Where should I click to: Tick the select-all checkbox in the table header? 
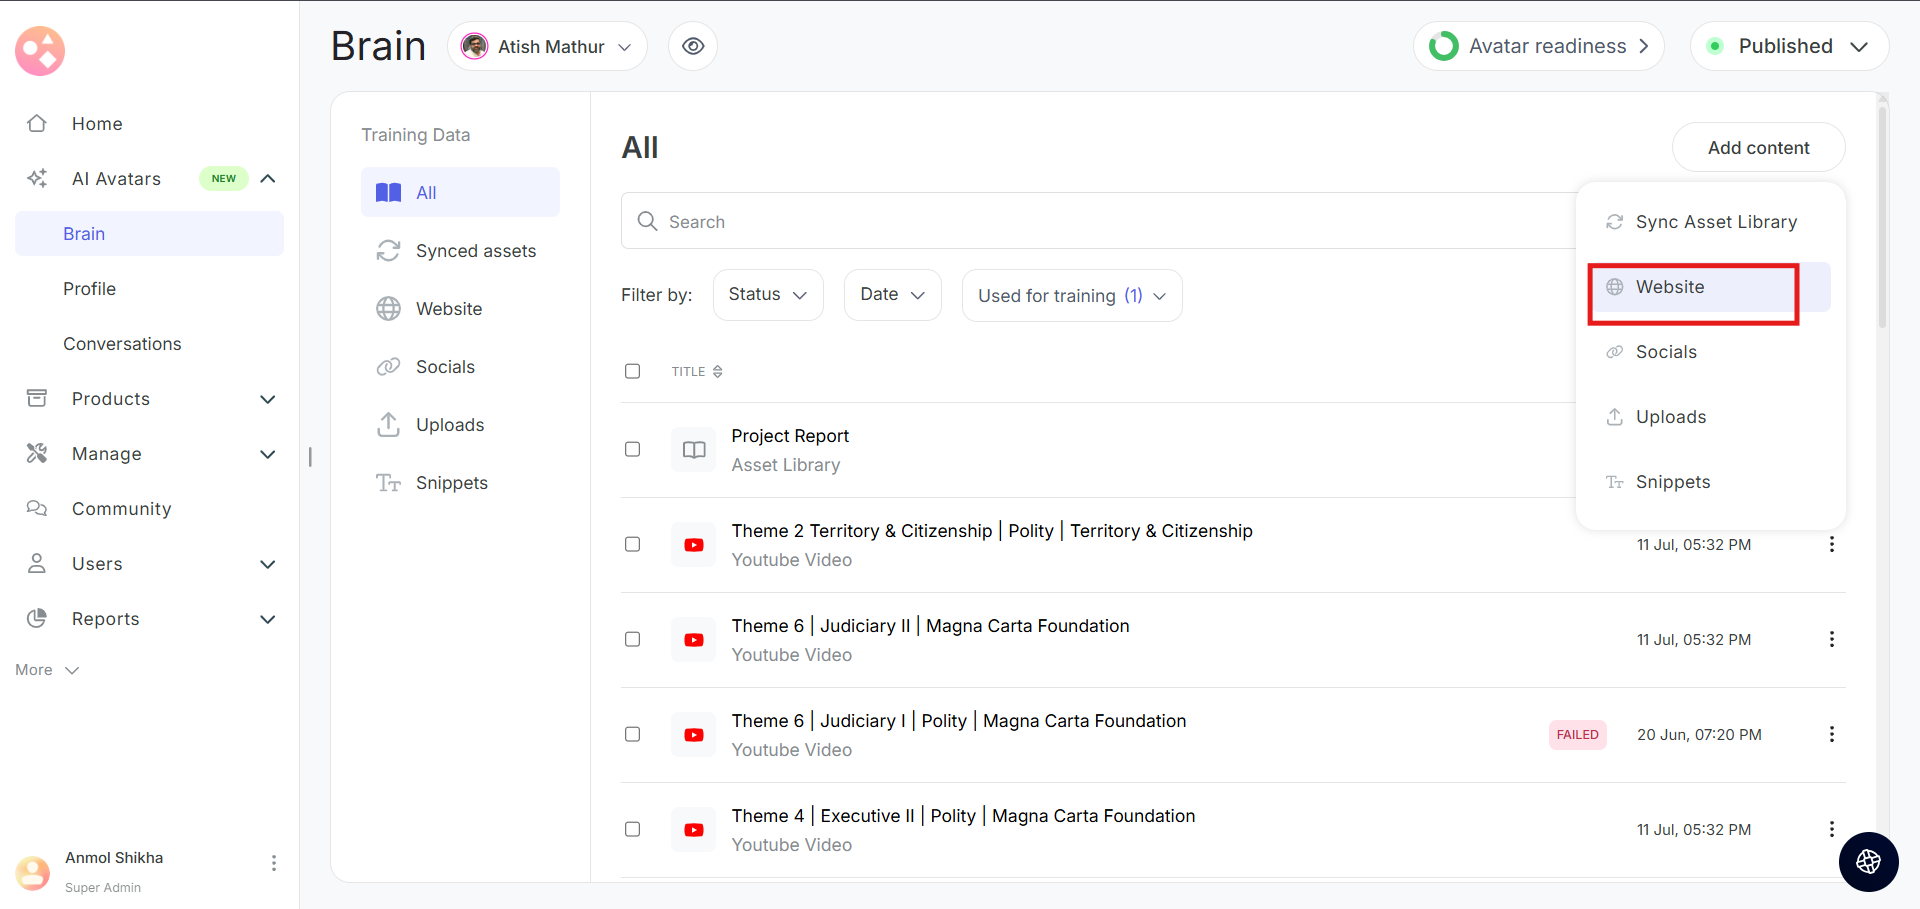(632, 372)
